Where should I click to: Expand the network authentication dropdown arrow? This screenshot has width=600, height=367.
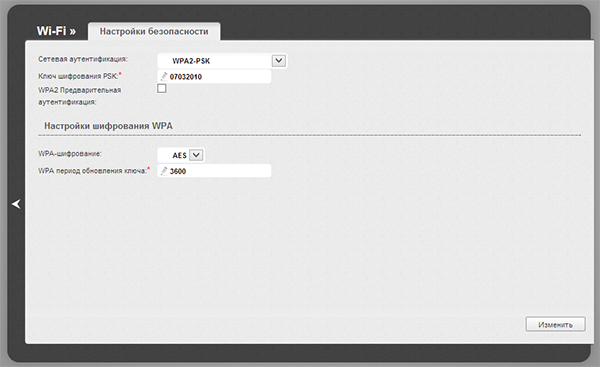[x=279, y=60]
